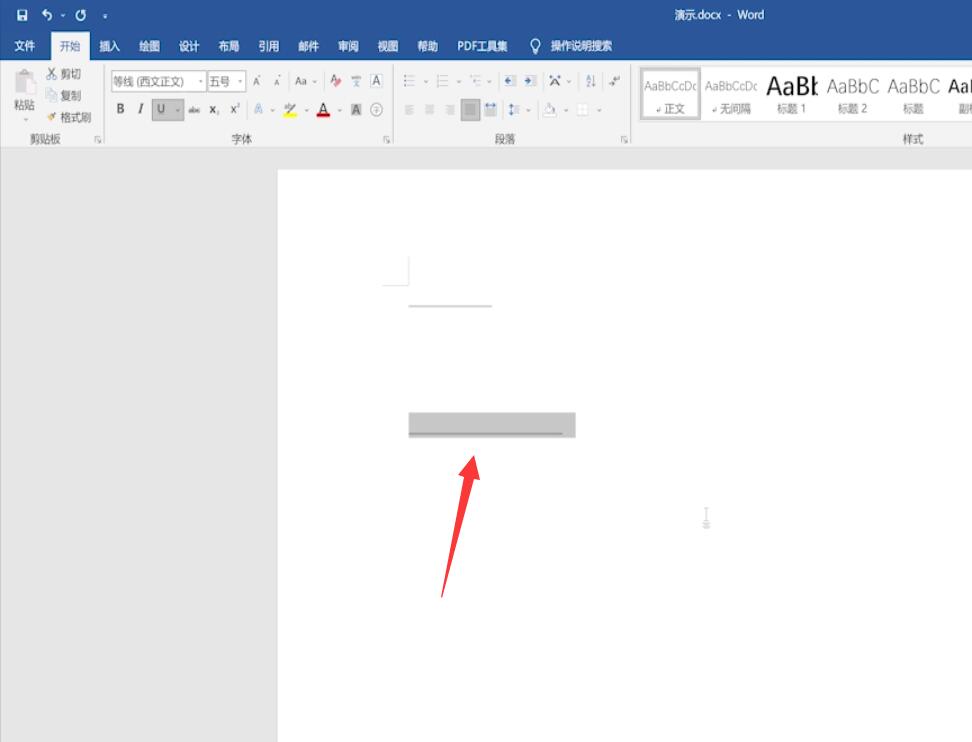This screenshot has height=742, width=972.
Task: Toggle Bold formatting
Action: pos(120,109)
